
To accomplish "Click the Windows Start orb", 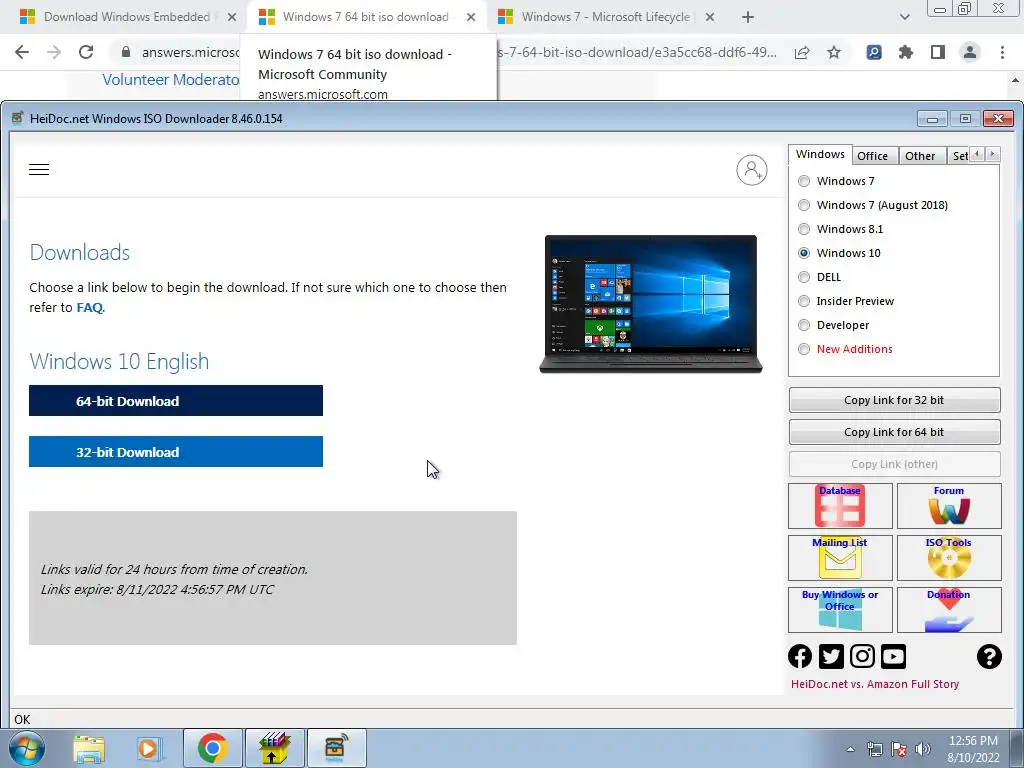I will [27, 748].
